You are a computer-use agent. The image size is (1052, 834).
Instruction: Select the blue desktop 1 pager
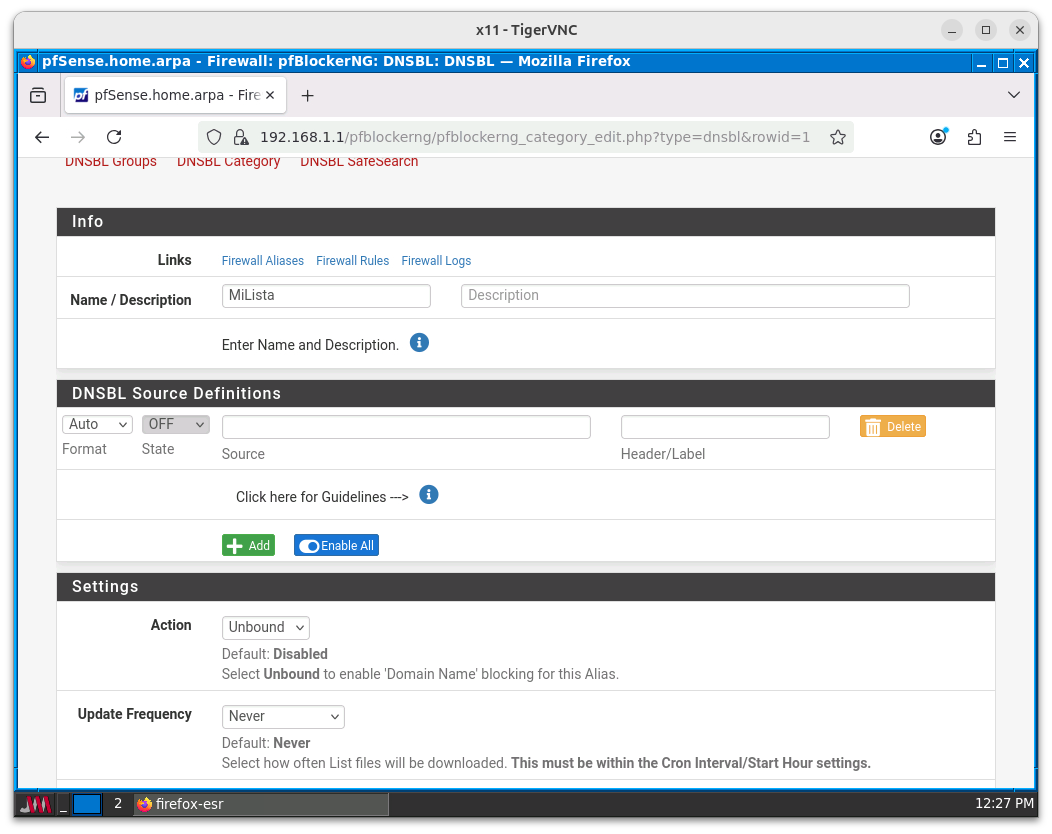pyautogui.click(x=87, y=804)
